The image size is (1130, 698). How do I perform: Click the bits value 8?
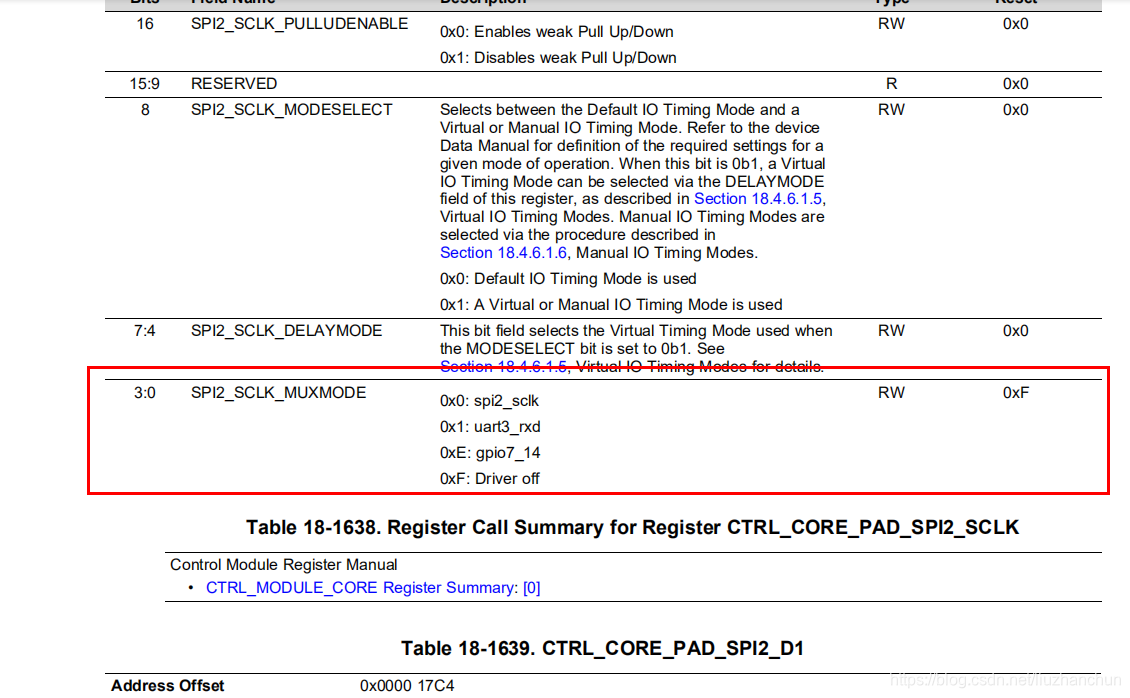coord(145,109)
